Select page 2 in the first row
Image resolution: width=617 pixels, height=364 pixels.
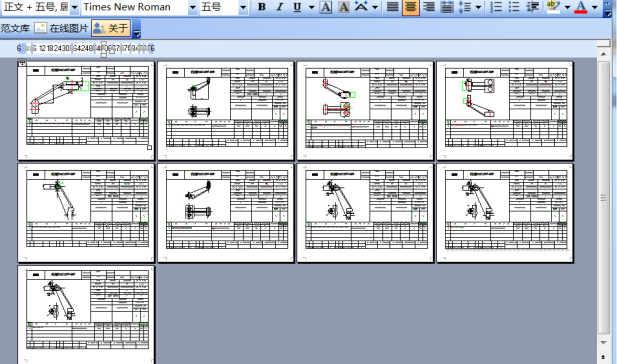coord(225,111)
